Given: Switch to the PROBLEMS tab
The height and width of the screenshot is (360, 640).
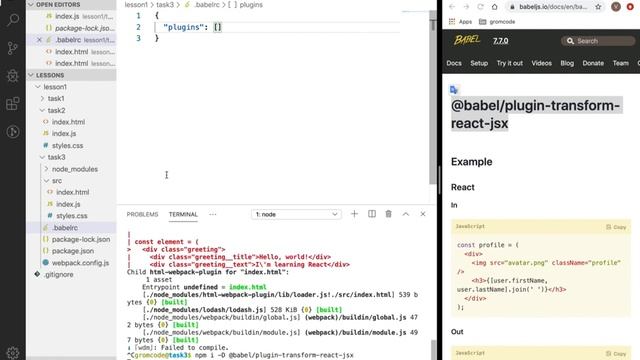Looking at the screenshot, I should pos(142,214).
